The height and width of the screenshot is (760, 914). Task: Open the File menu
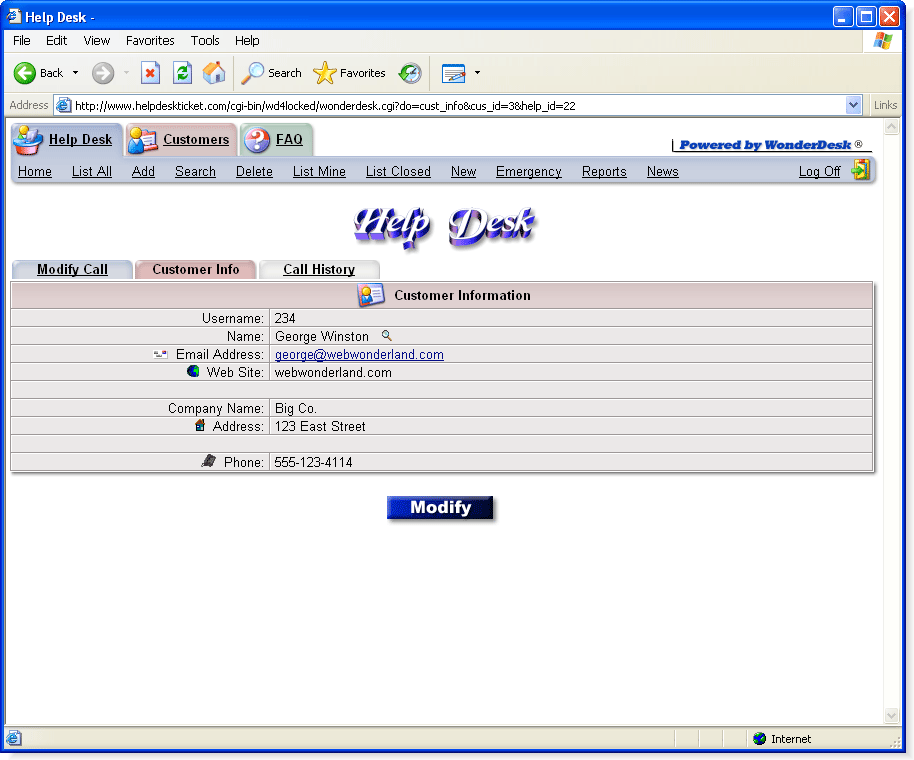(x=22, y=40)
